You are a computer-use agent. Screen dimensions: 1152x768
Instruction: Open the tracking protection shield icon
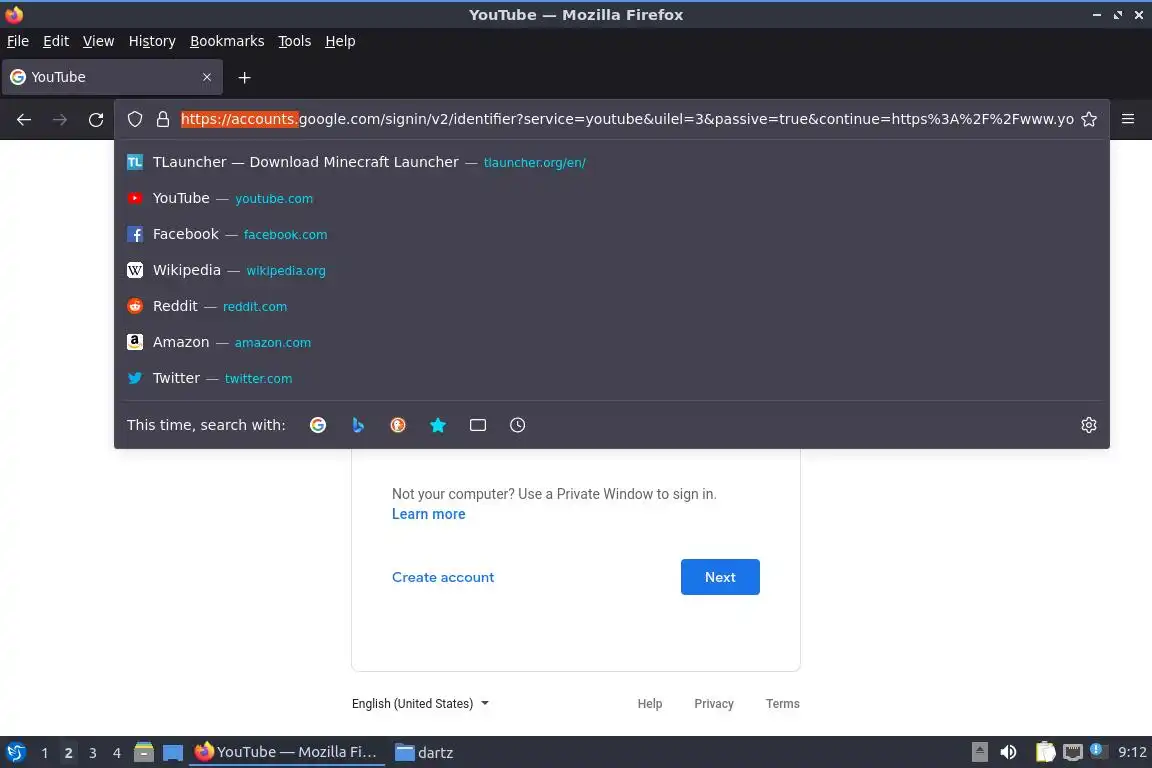pos(134,119)
